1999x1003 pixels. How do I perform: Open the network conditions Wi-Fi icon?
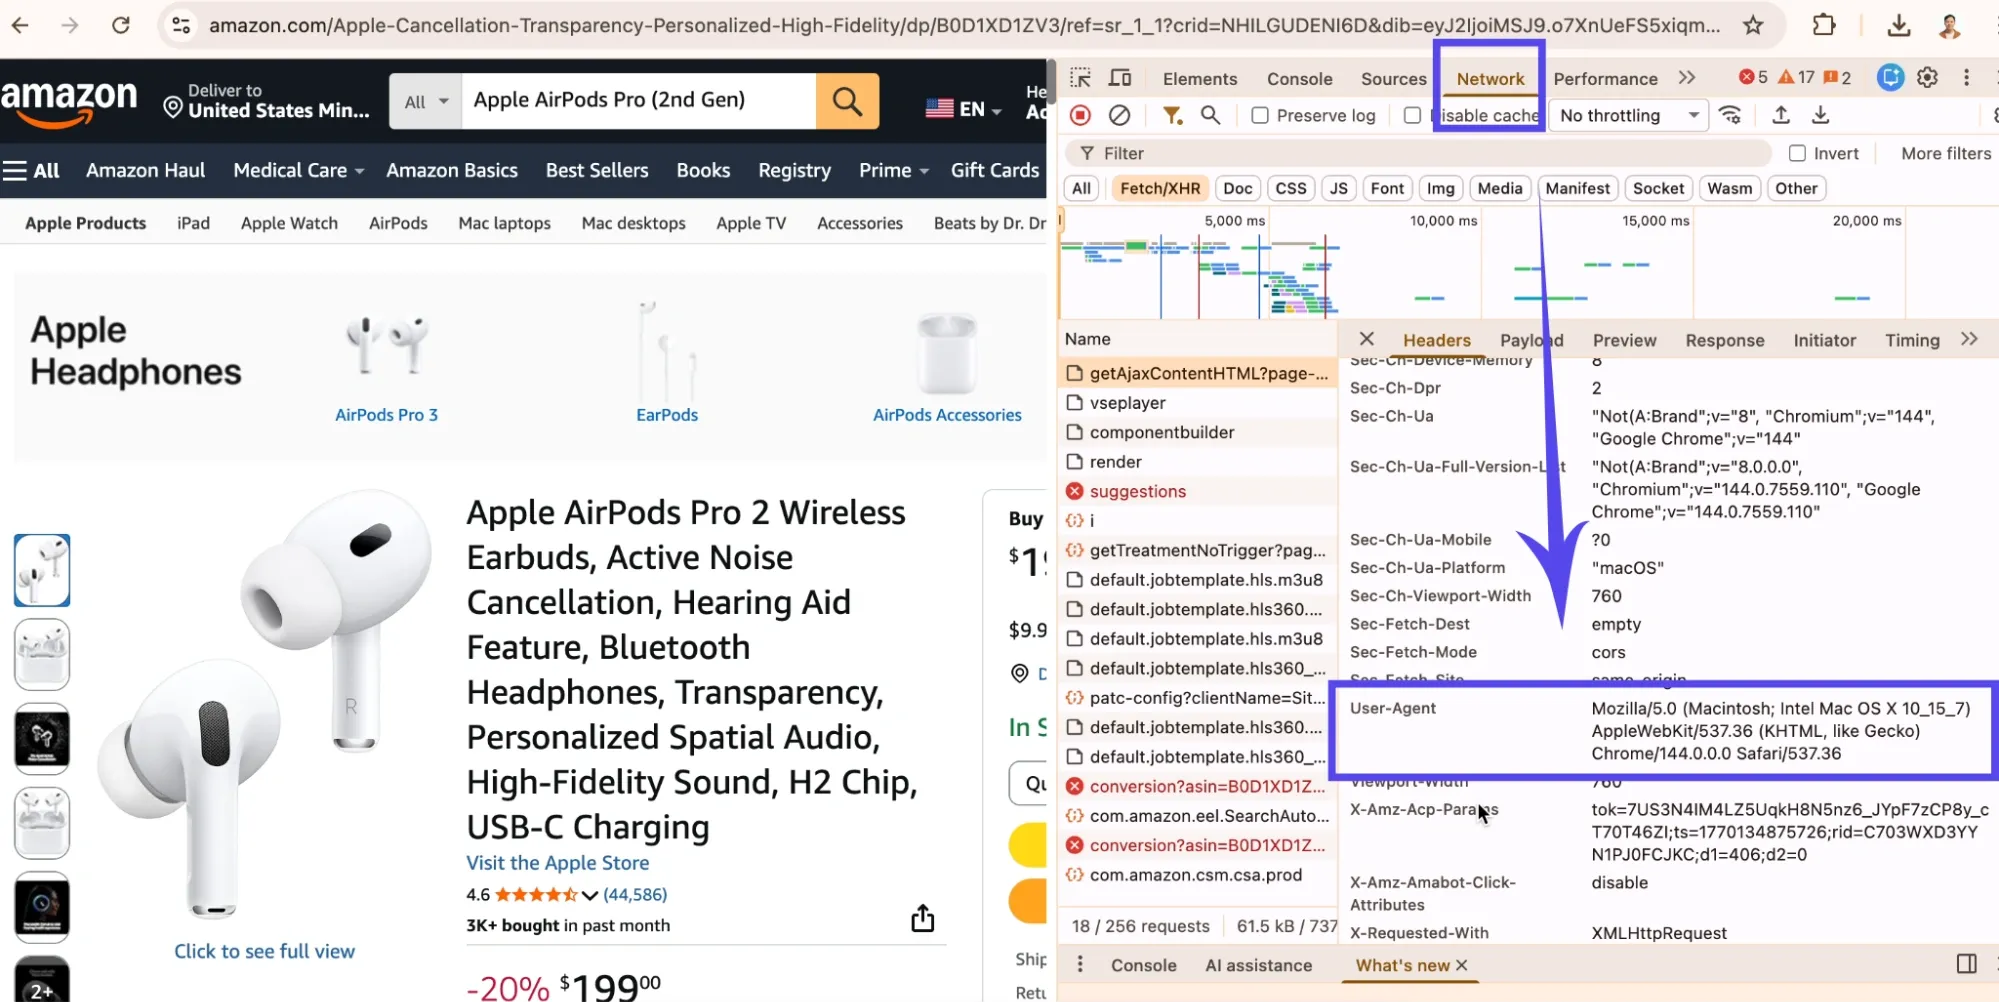tap(1731, 115)
